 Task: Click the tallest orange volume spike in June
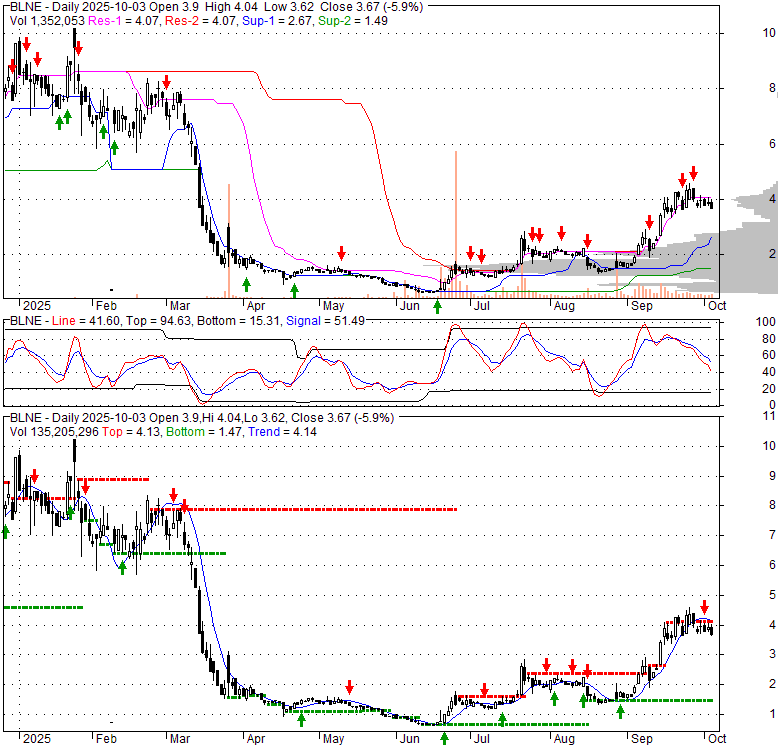[456, 224]
